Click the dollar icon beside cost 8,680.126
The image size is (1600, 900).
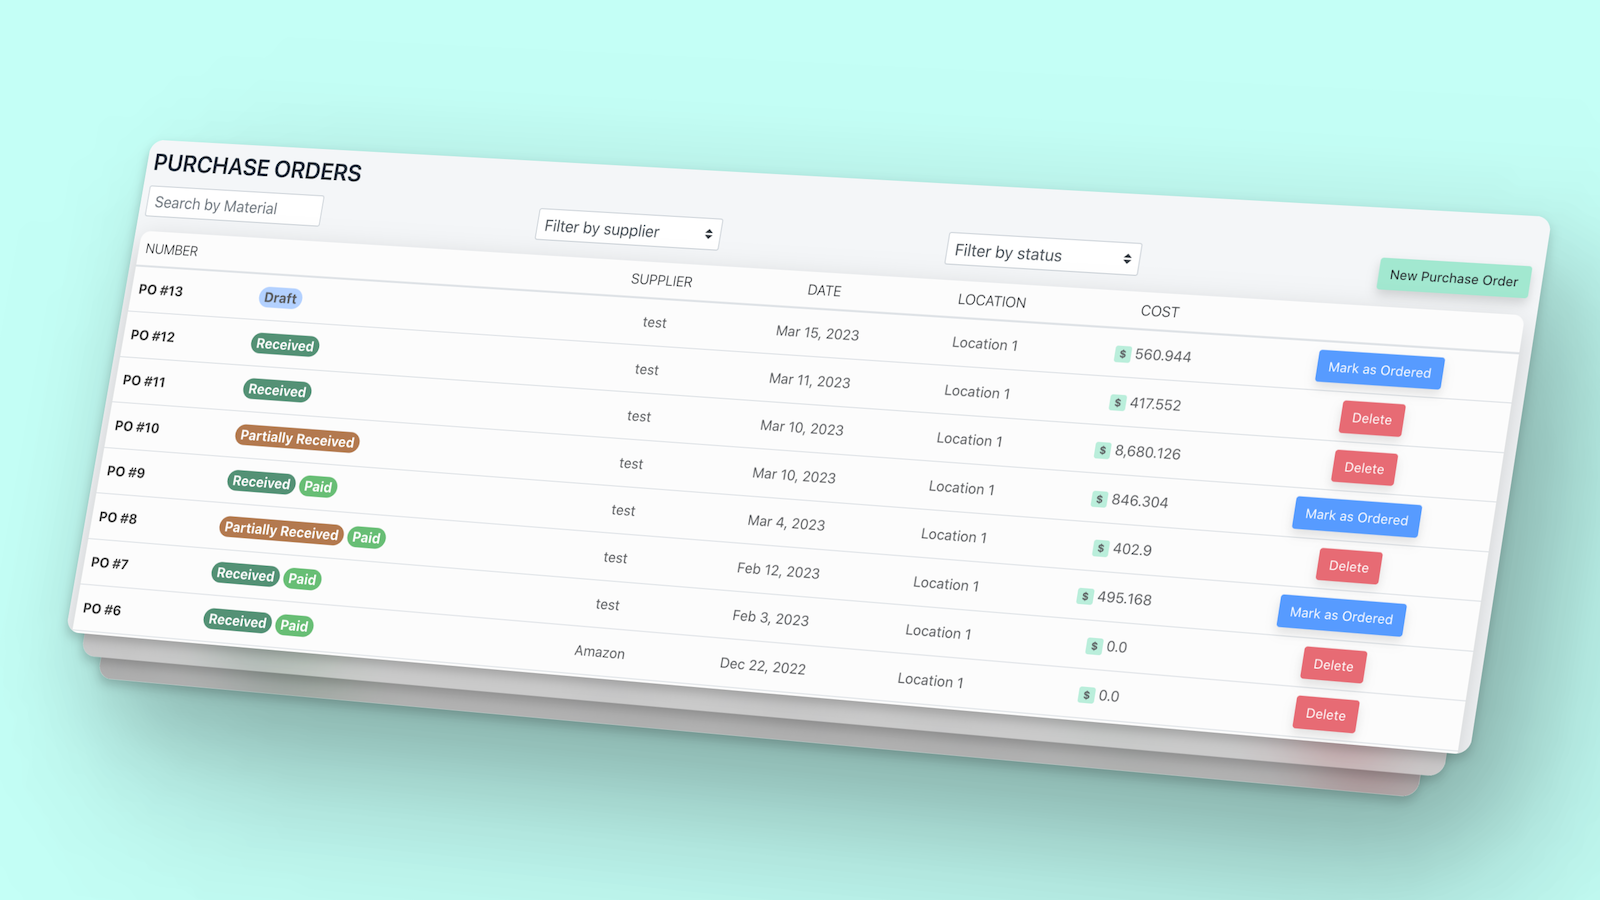(1104, 452)
